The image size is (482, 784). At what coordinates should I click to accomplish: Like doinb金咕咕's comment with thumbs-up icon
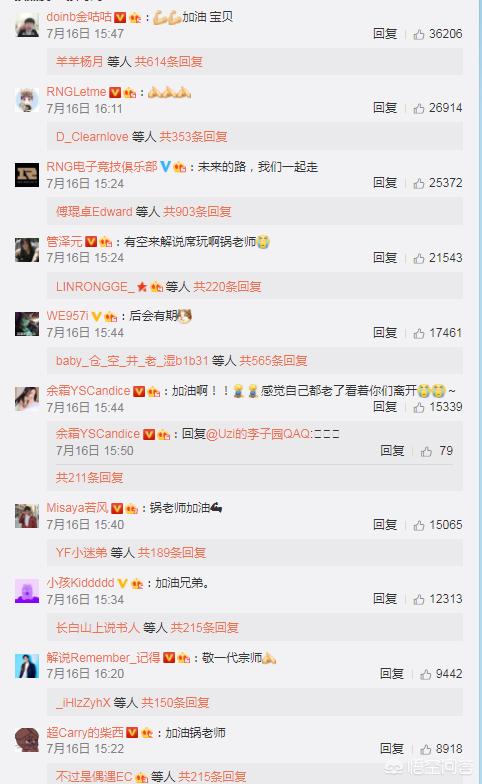[x=419, y=34]
